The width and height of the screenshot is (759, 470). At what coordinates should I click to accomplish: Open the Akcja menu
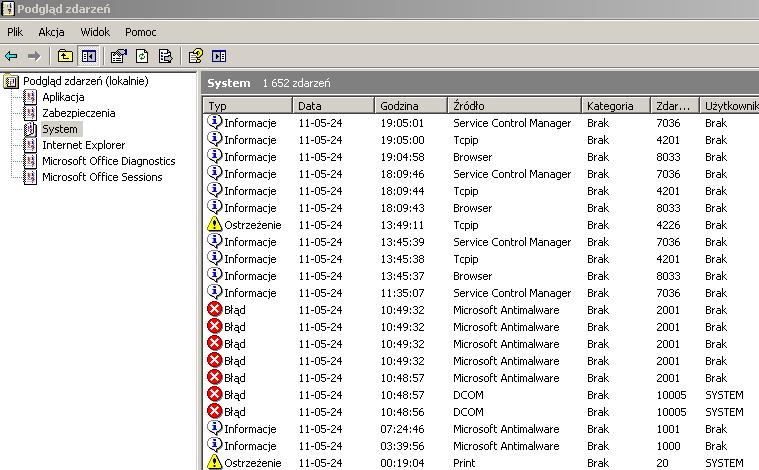[51, 32]
